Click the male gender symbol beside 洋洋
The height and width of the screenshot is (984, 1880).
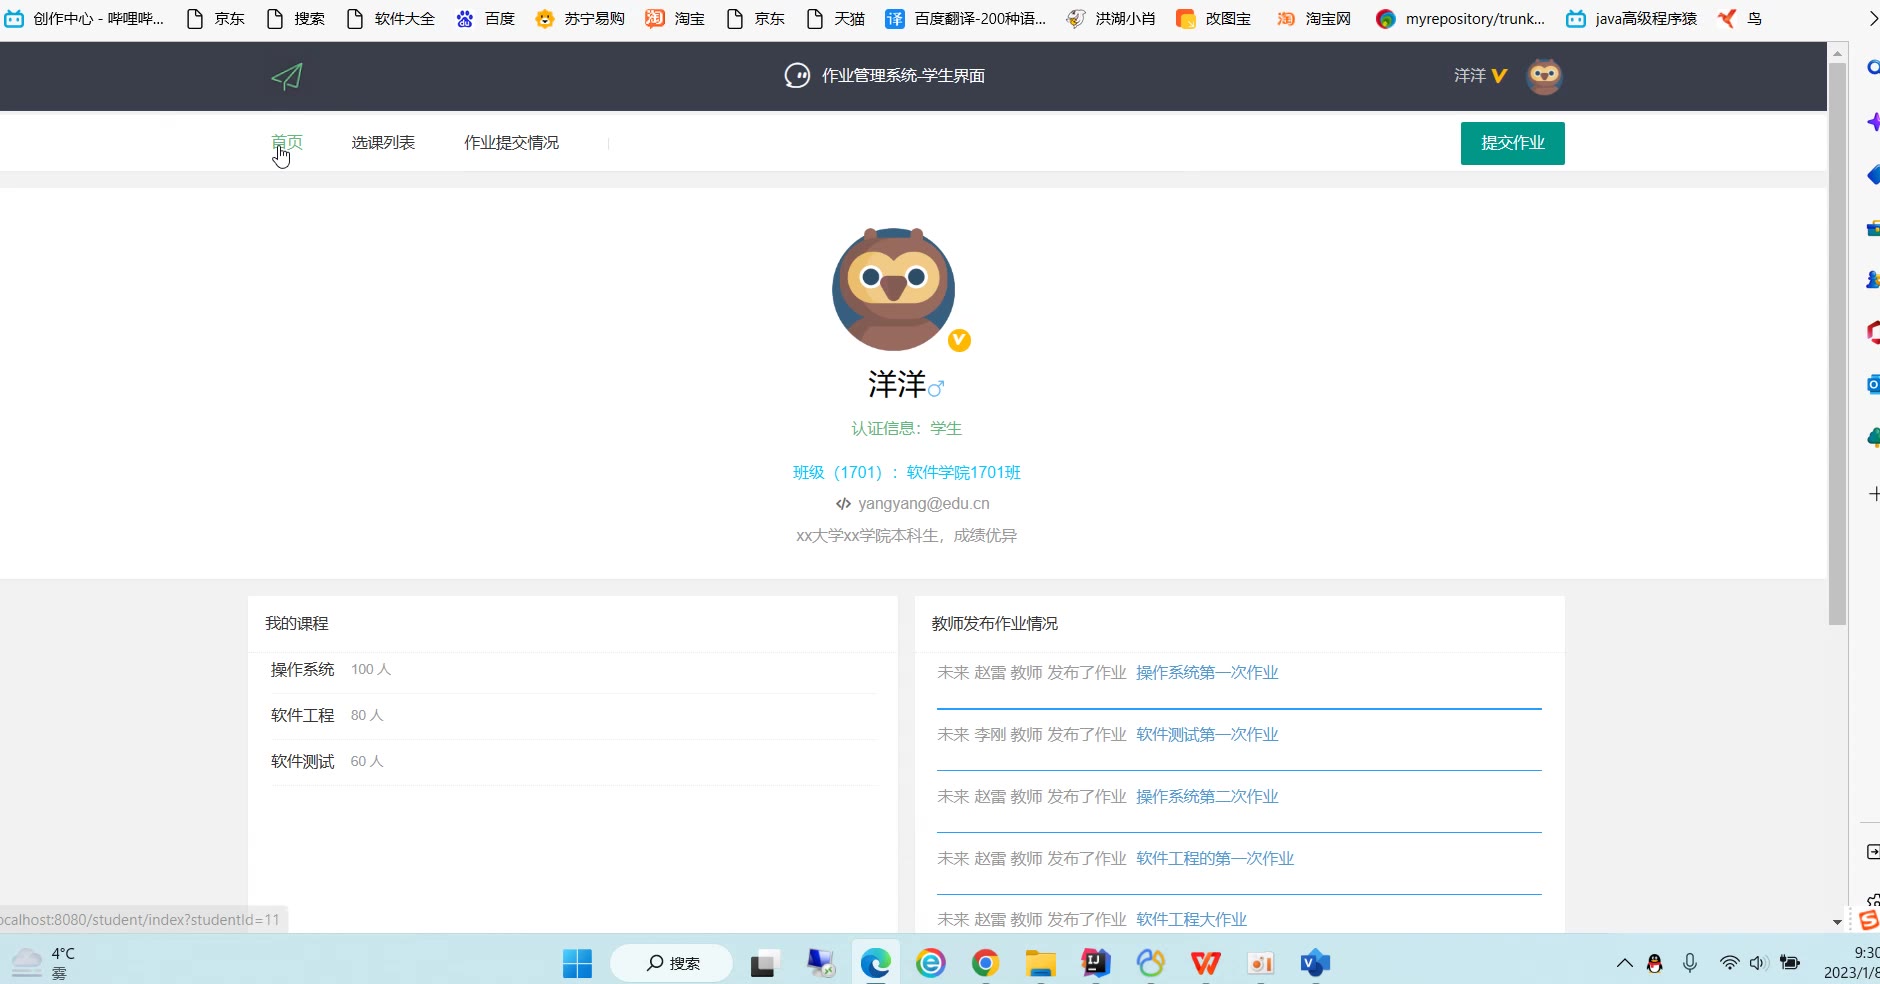[936, 388]
